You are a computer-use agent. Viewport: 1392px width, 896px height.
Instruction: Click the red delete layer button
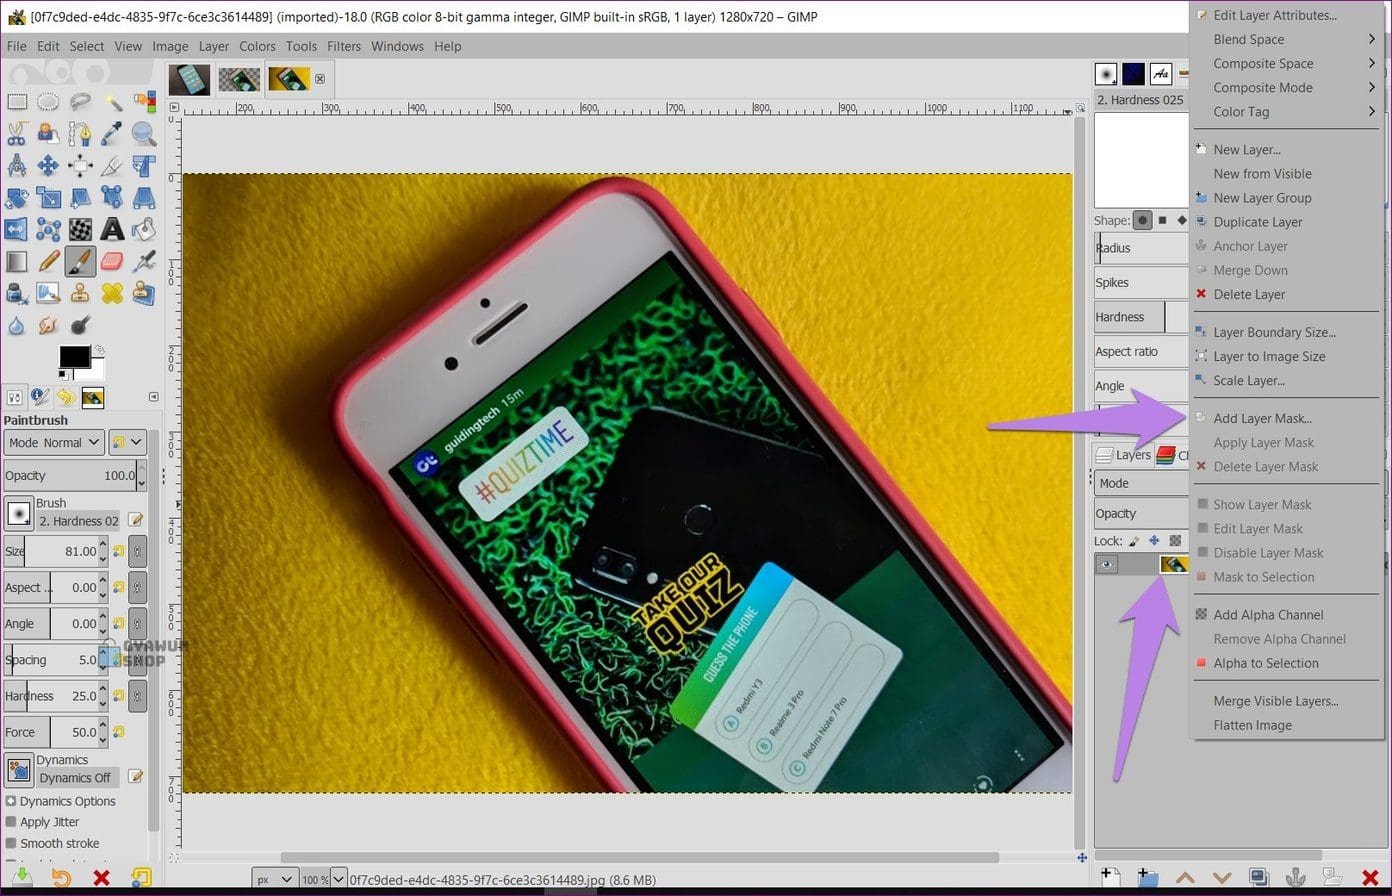(x=1370, y=878)
